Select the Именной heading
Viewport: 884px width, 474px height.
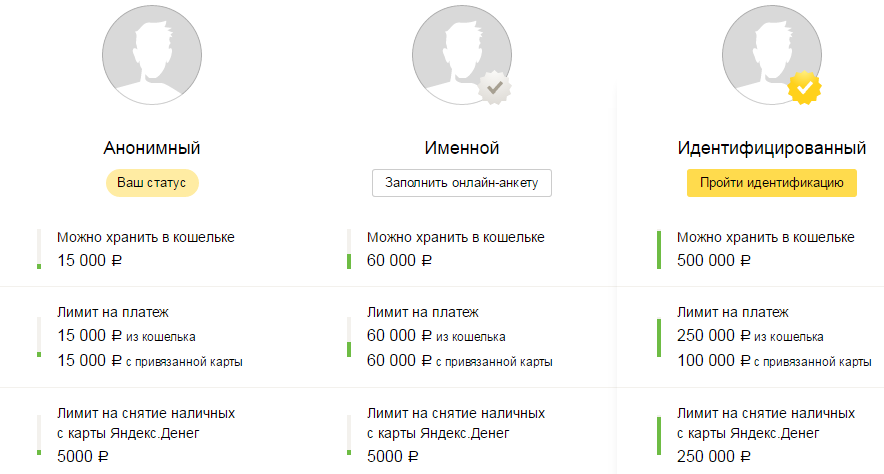click(462, 149)
